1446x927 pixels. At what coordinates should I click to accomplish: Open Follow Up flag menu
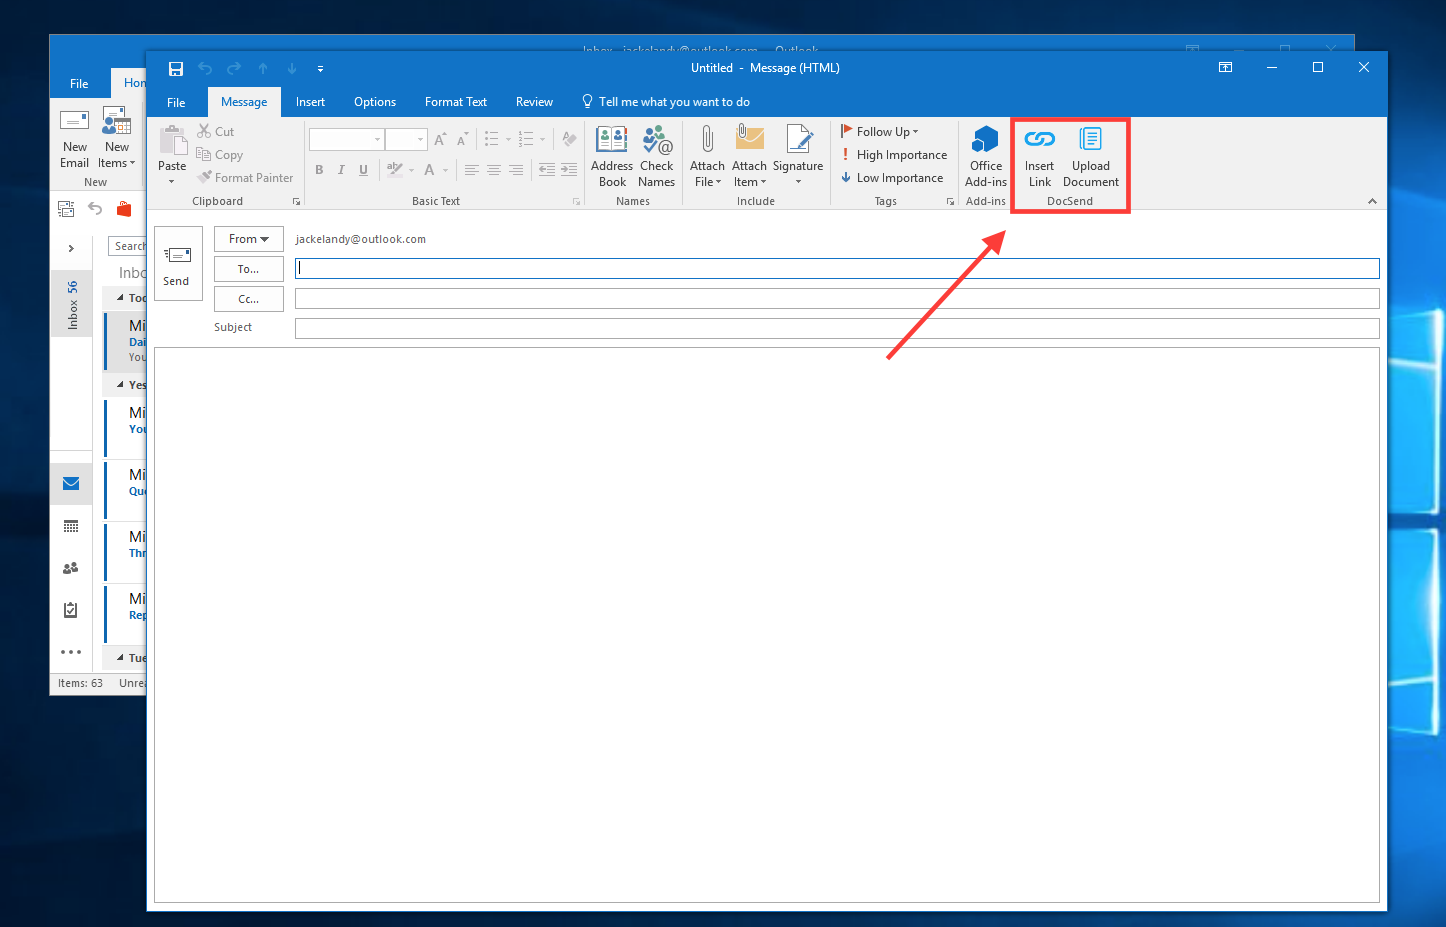879,131
